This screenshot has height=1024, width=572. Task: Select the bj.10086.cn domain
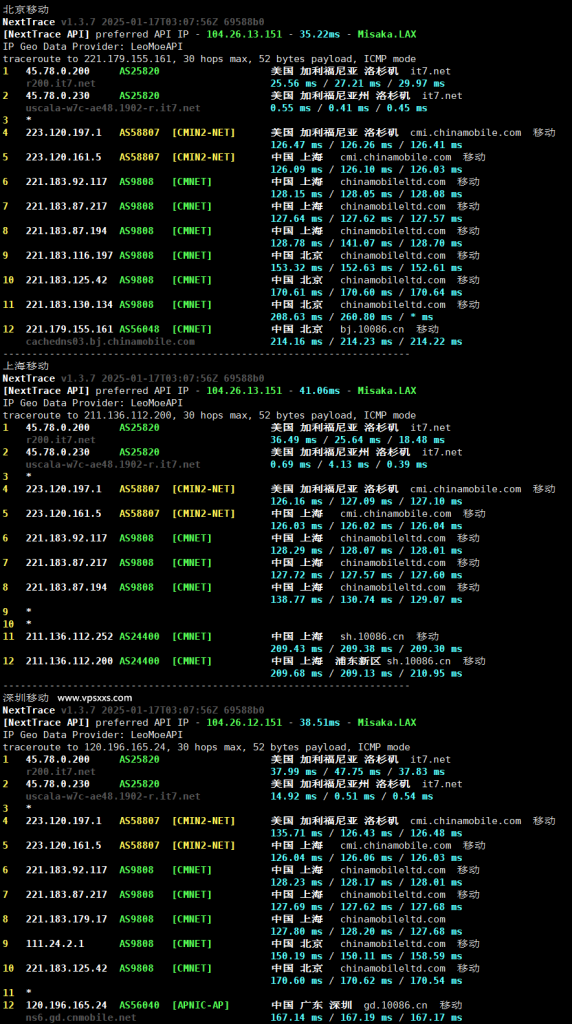click(x=372, y=329)
